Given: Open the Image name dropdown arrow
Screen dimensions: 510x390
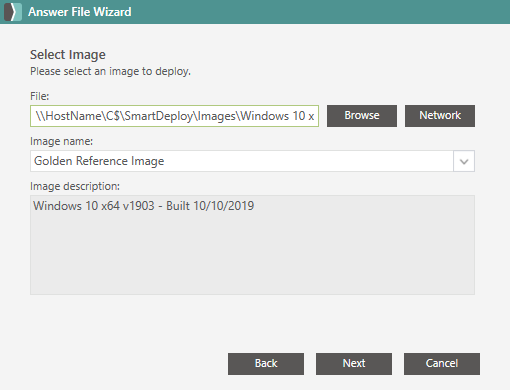Looking at the screenshot, I should pos(464,161).
